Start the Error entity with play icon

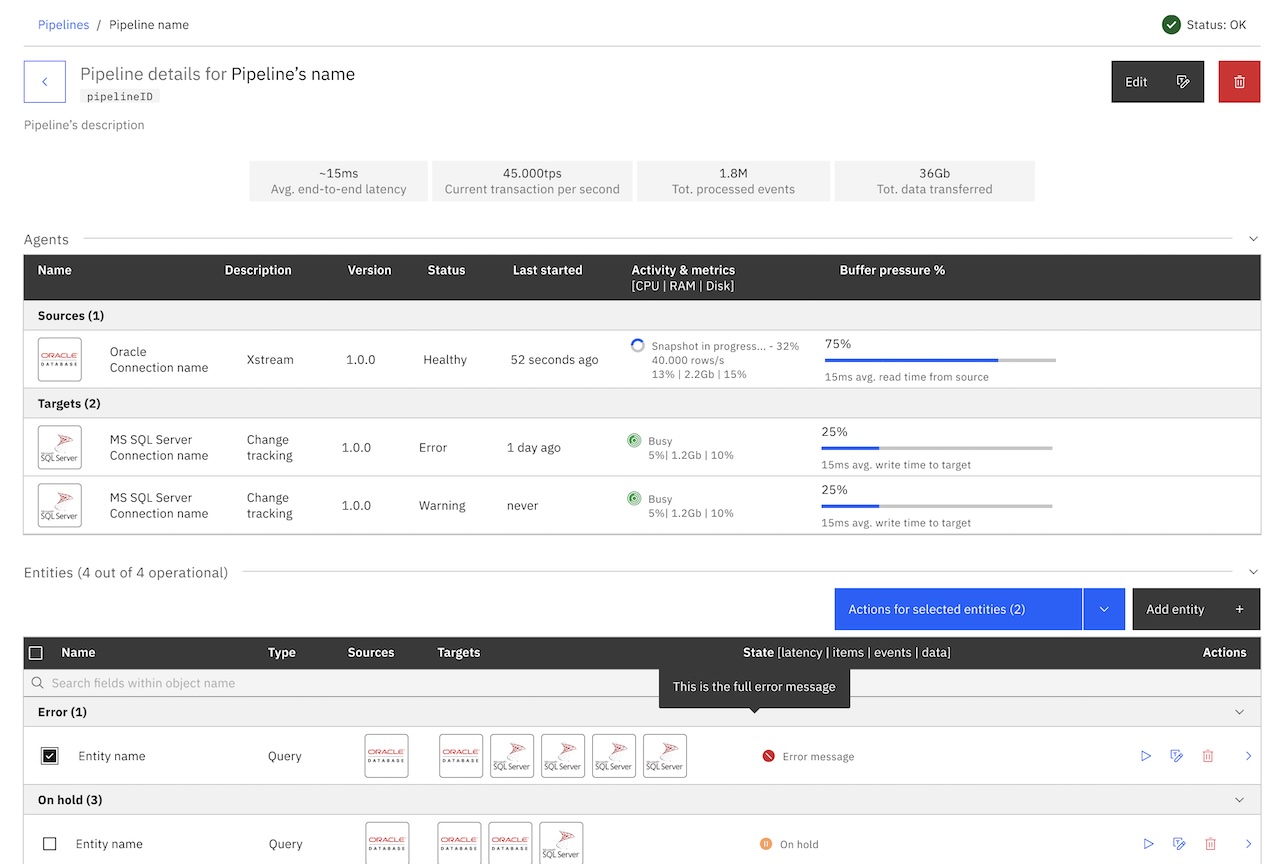[1146, 756]
